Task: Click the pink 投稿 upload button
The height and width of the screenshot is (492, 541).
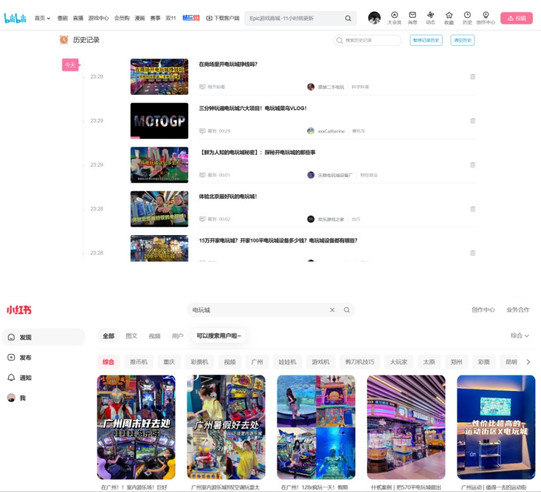Action: coord(517,18)
